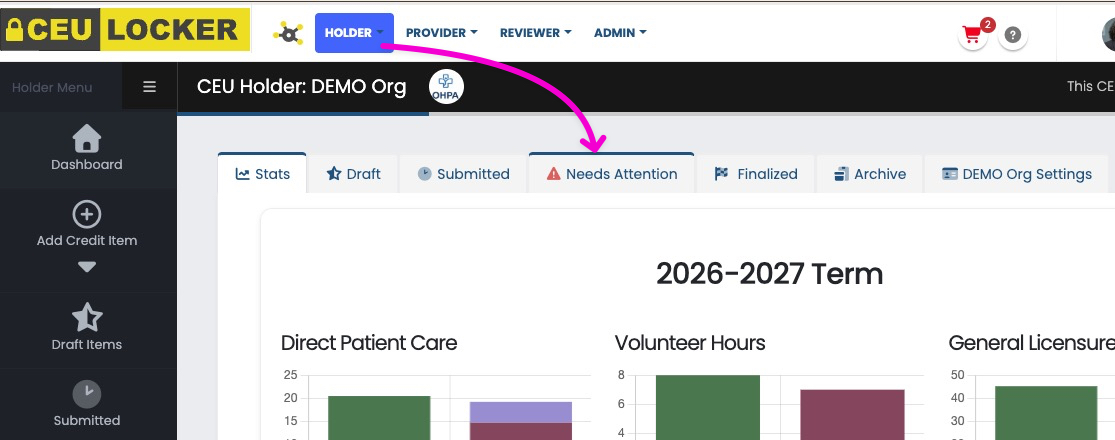Expand the Provider dropdown menu

(x=441, y=33)
